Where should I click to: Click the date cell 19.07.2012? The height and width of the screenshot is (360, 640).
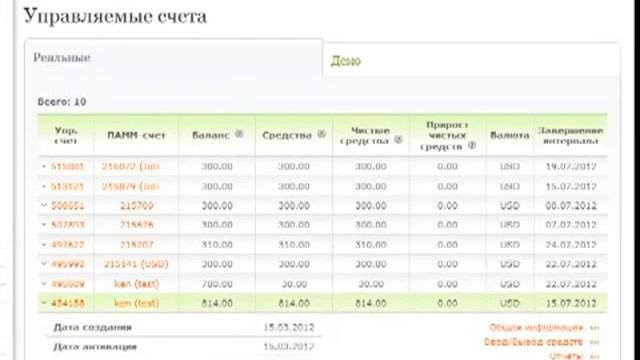(571, 167)
